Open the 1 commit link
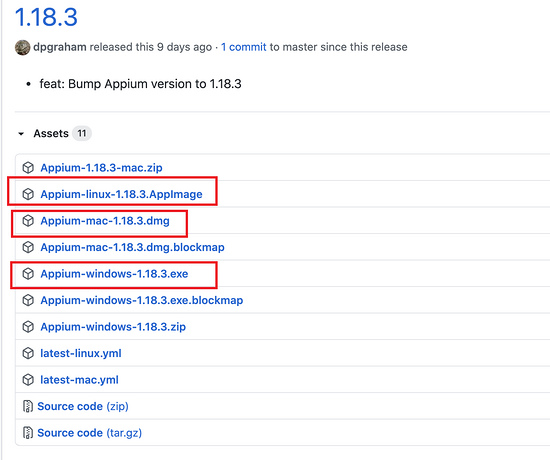This screenshot has width=550, height=460. 243,47
